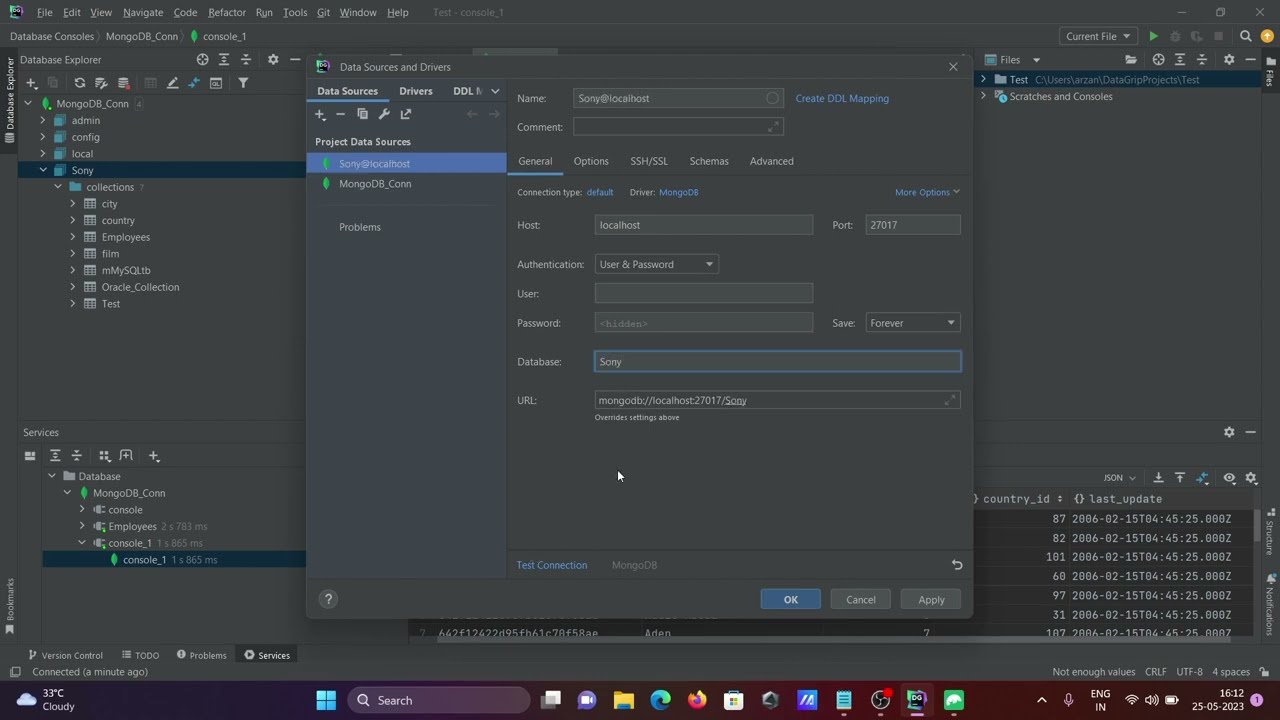The width and height of the screenshot is (1280, 720).
Task: Expand Scratches and Consoles node
Action: click(x=984, y=97)
